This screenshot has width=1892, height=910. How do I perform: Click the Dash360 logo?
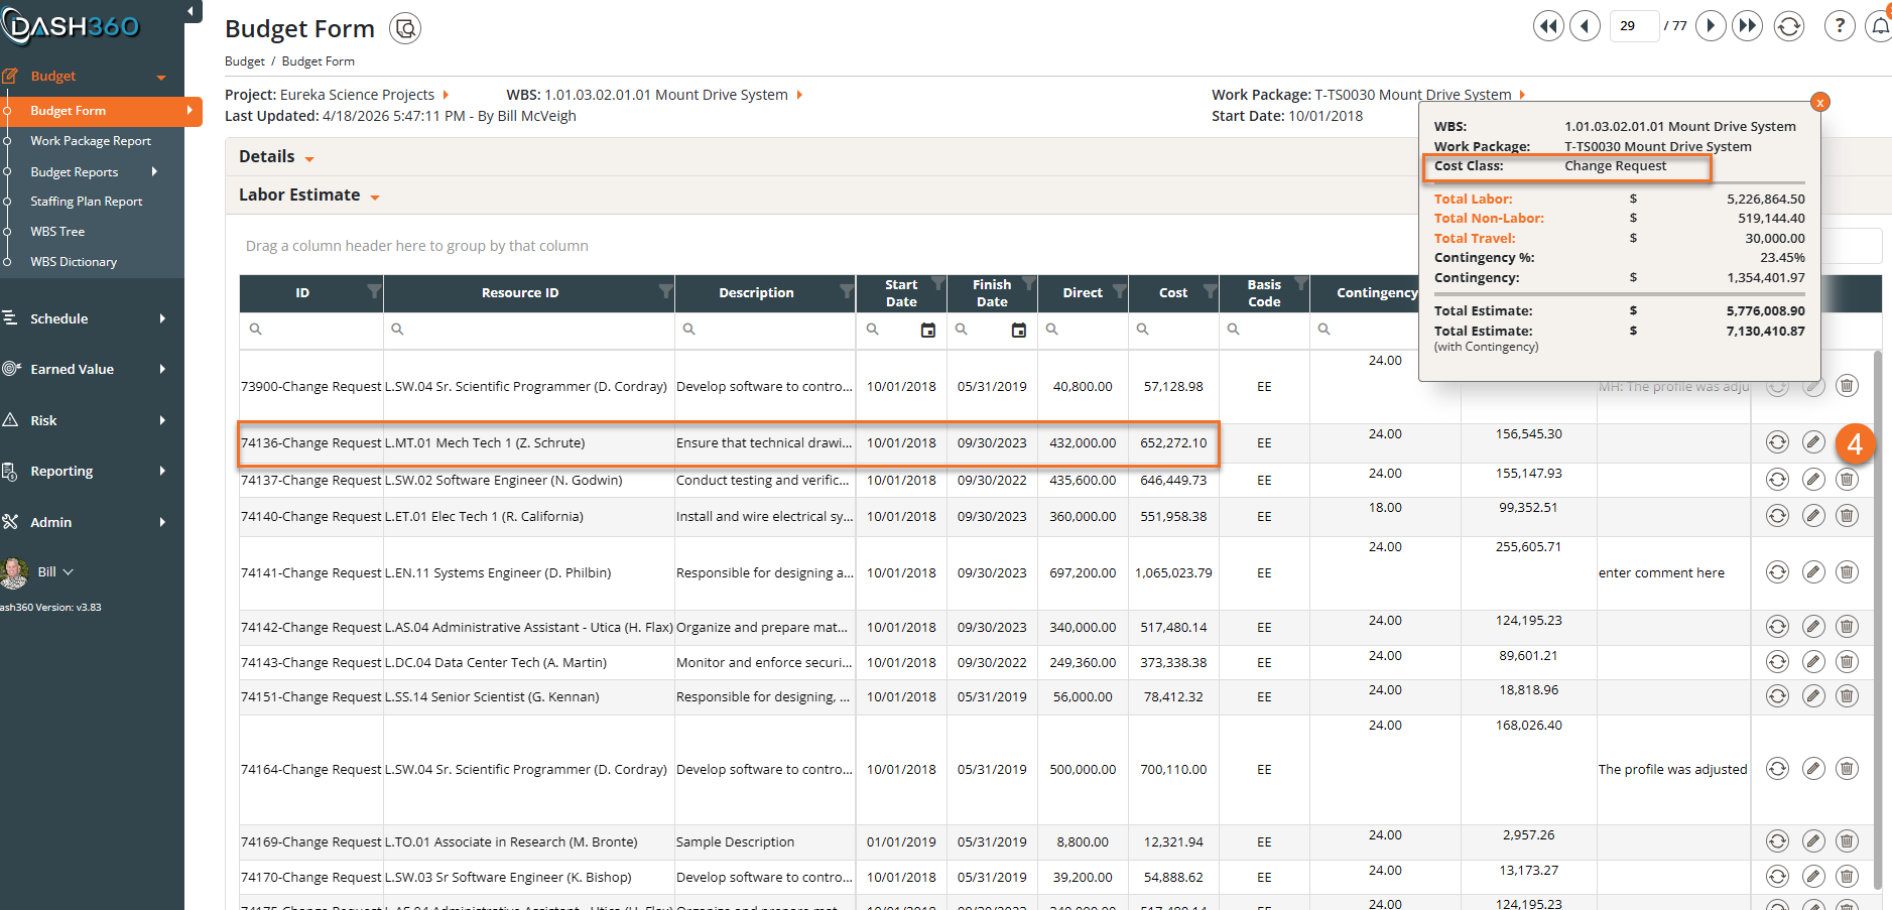point(70,26)
